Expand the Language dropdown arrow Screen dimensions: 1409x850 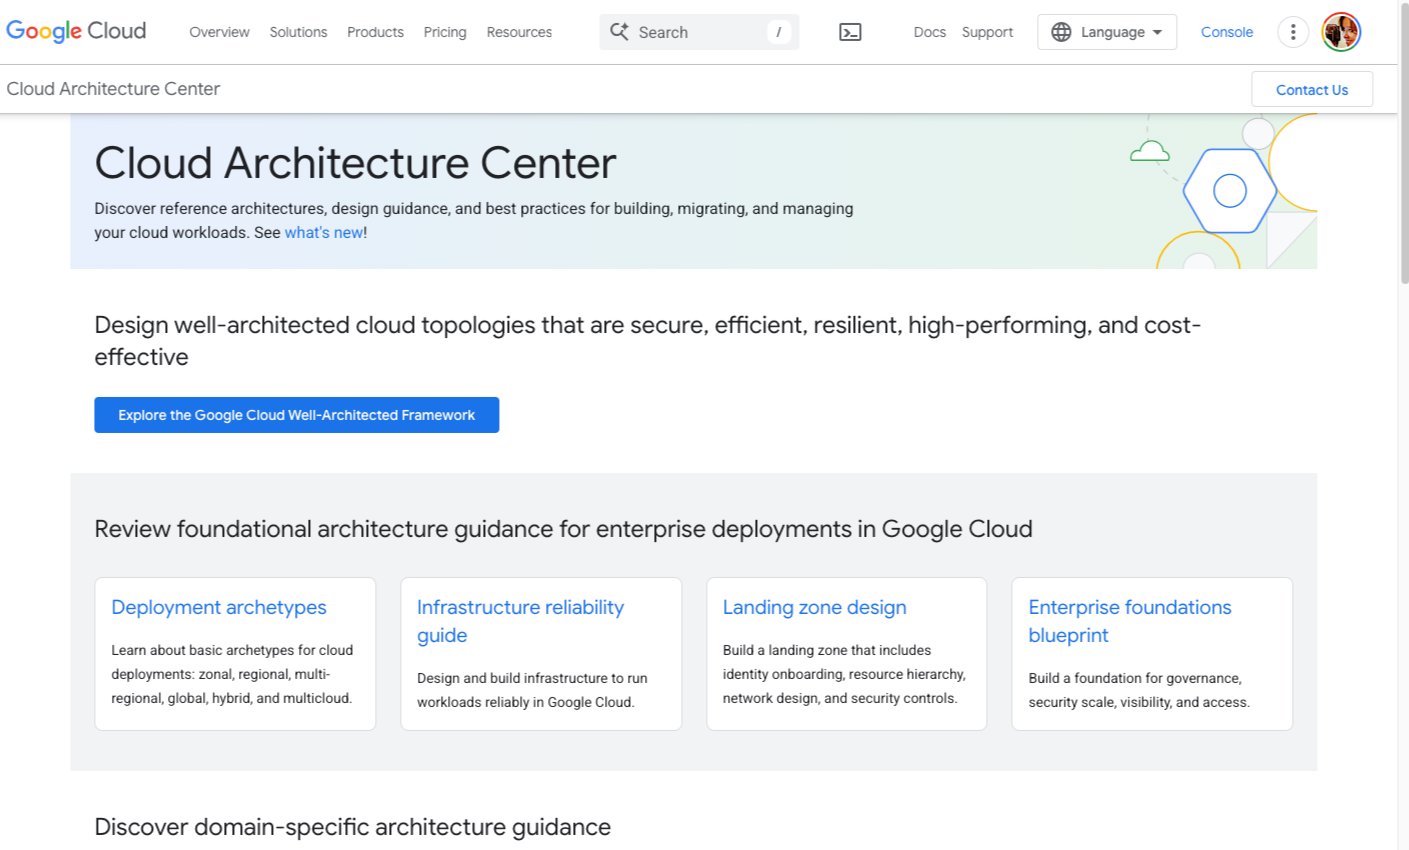pyautogui.click(x=1157, y=32)
